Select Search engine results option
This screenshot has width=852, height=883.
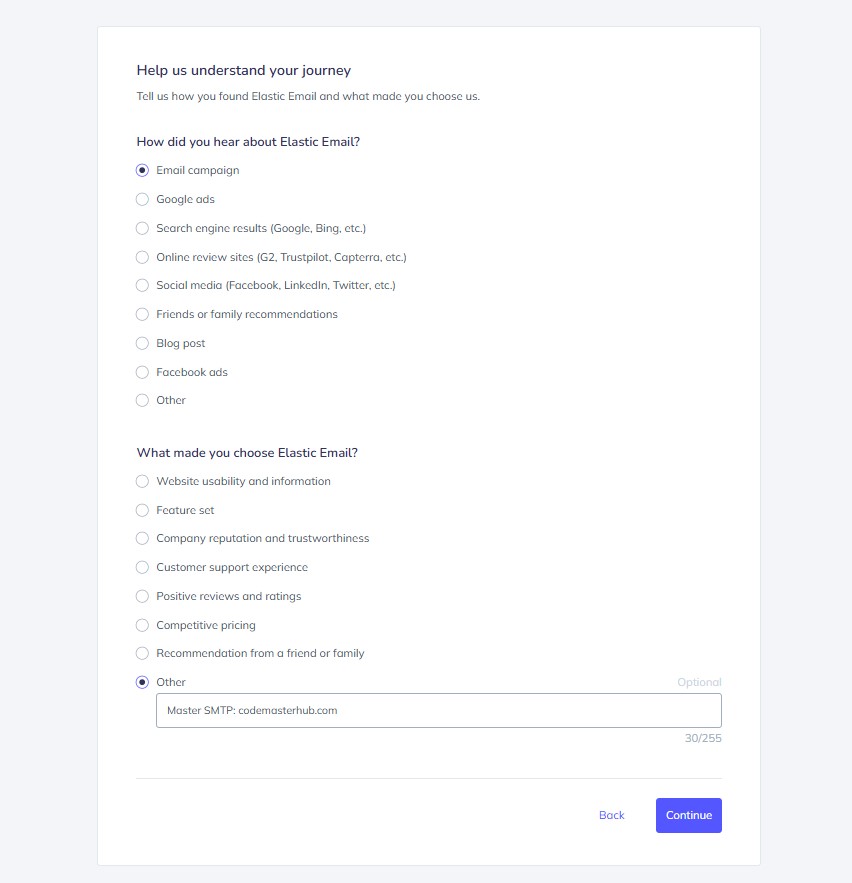(x=142, y=228)
